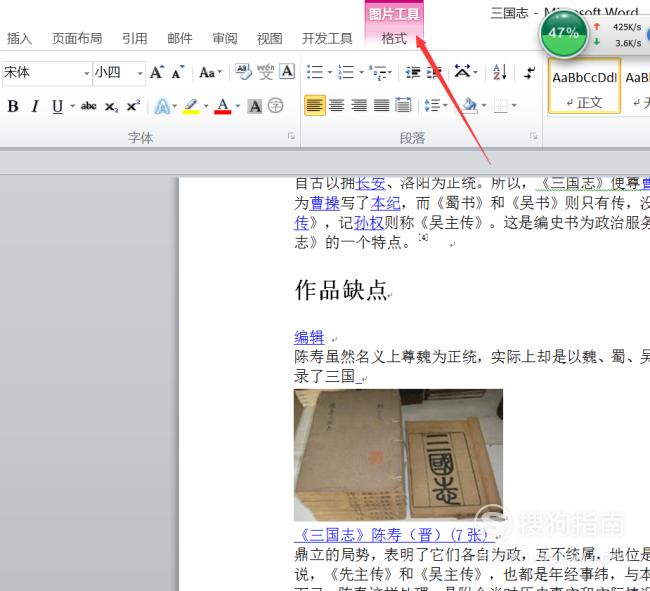Click the Distributed alignment icon

pos(403,105)
